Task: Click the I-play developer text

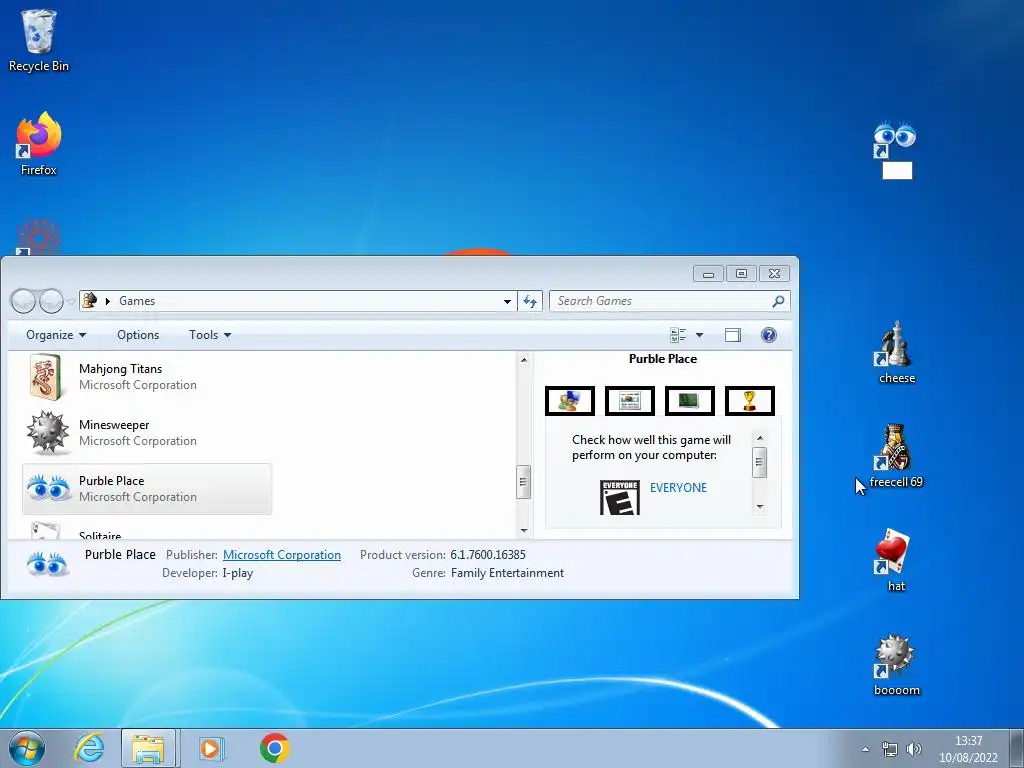Action: (x=238, y=573)
